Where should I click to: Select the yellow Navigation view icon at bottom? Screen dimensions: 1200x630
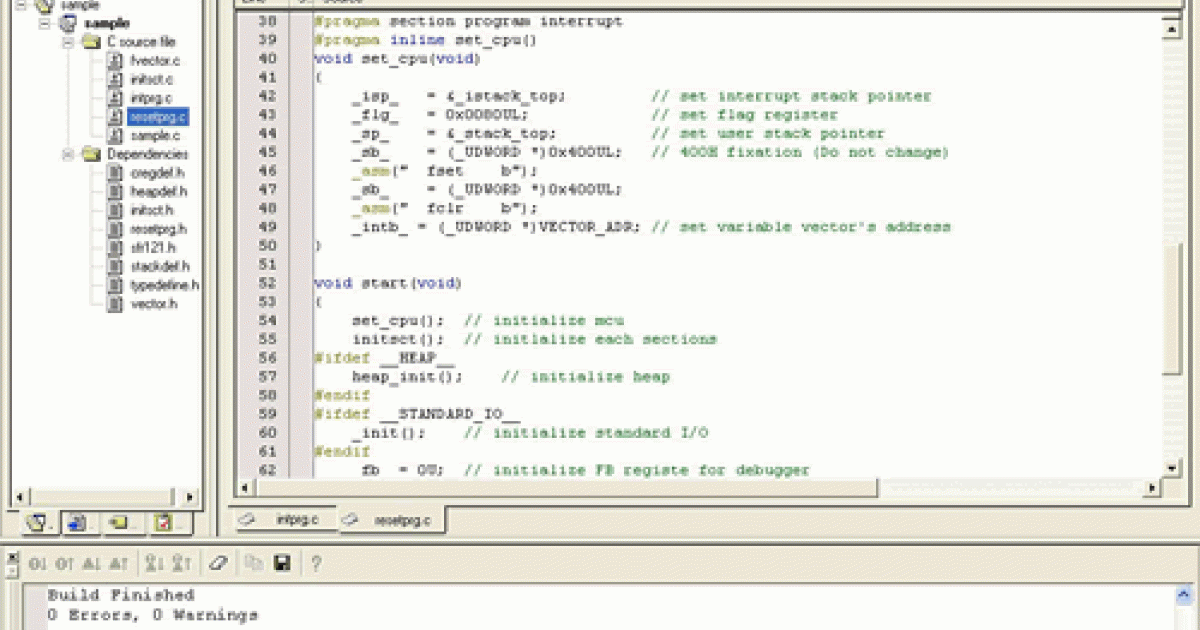click(x=119, y=520)
